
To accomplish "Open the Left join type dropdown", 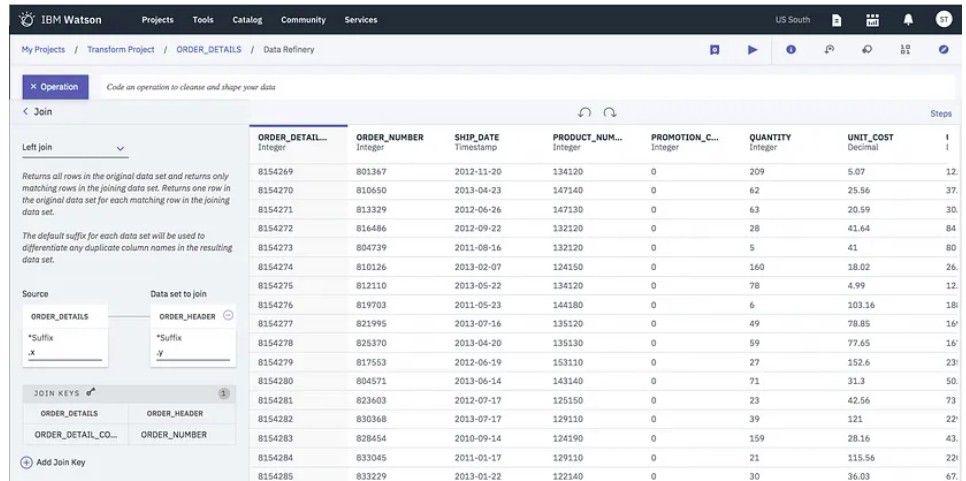I will point(75,148).
